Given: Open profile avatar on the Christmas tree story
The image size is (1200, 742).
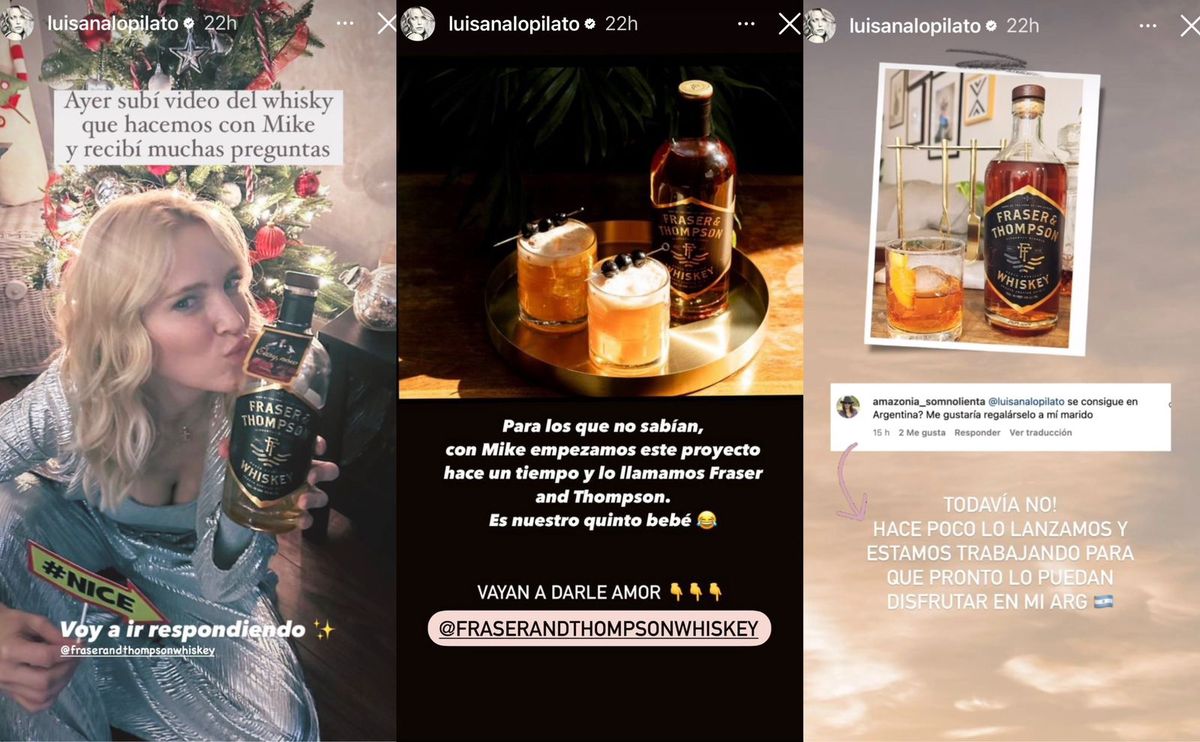Looking at the screenshot, I should (x=17, y=23).
